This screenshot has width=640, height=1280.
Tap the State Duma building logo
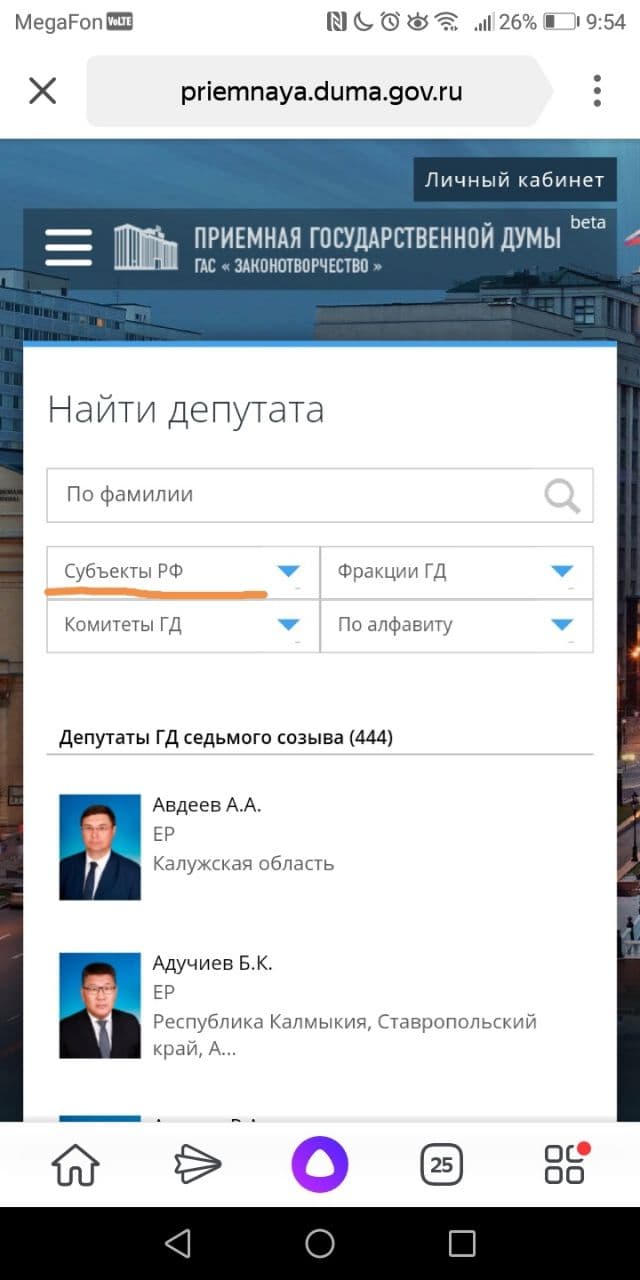point(146,247)
